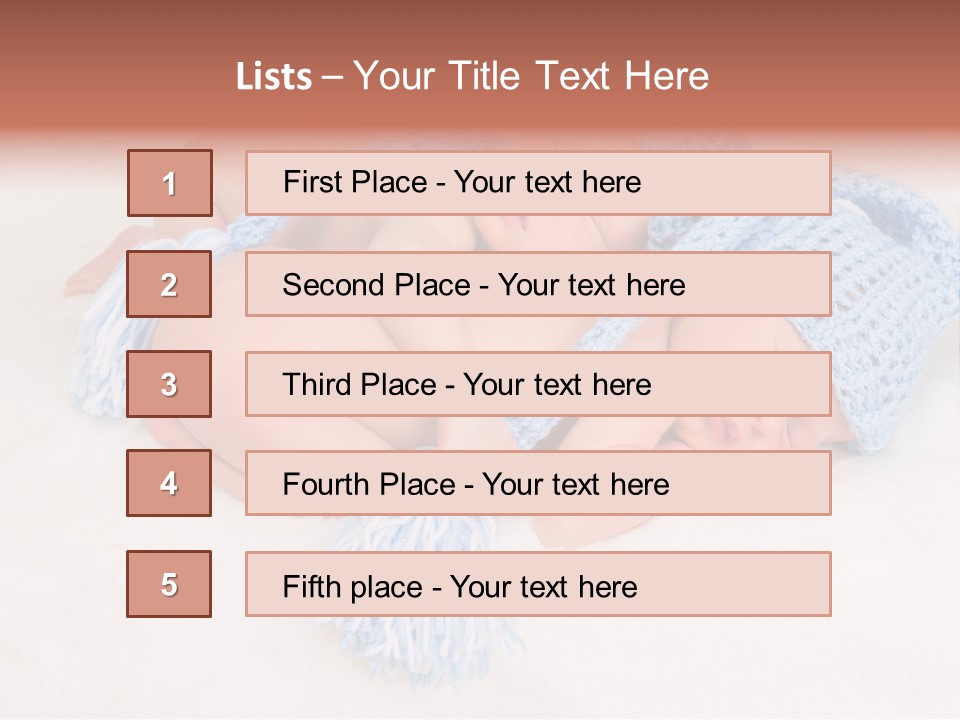The image size is (960, 720).
Task: Select the number 1 box
Action: click(170, 183)
